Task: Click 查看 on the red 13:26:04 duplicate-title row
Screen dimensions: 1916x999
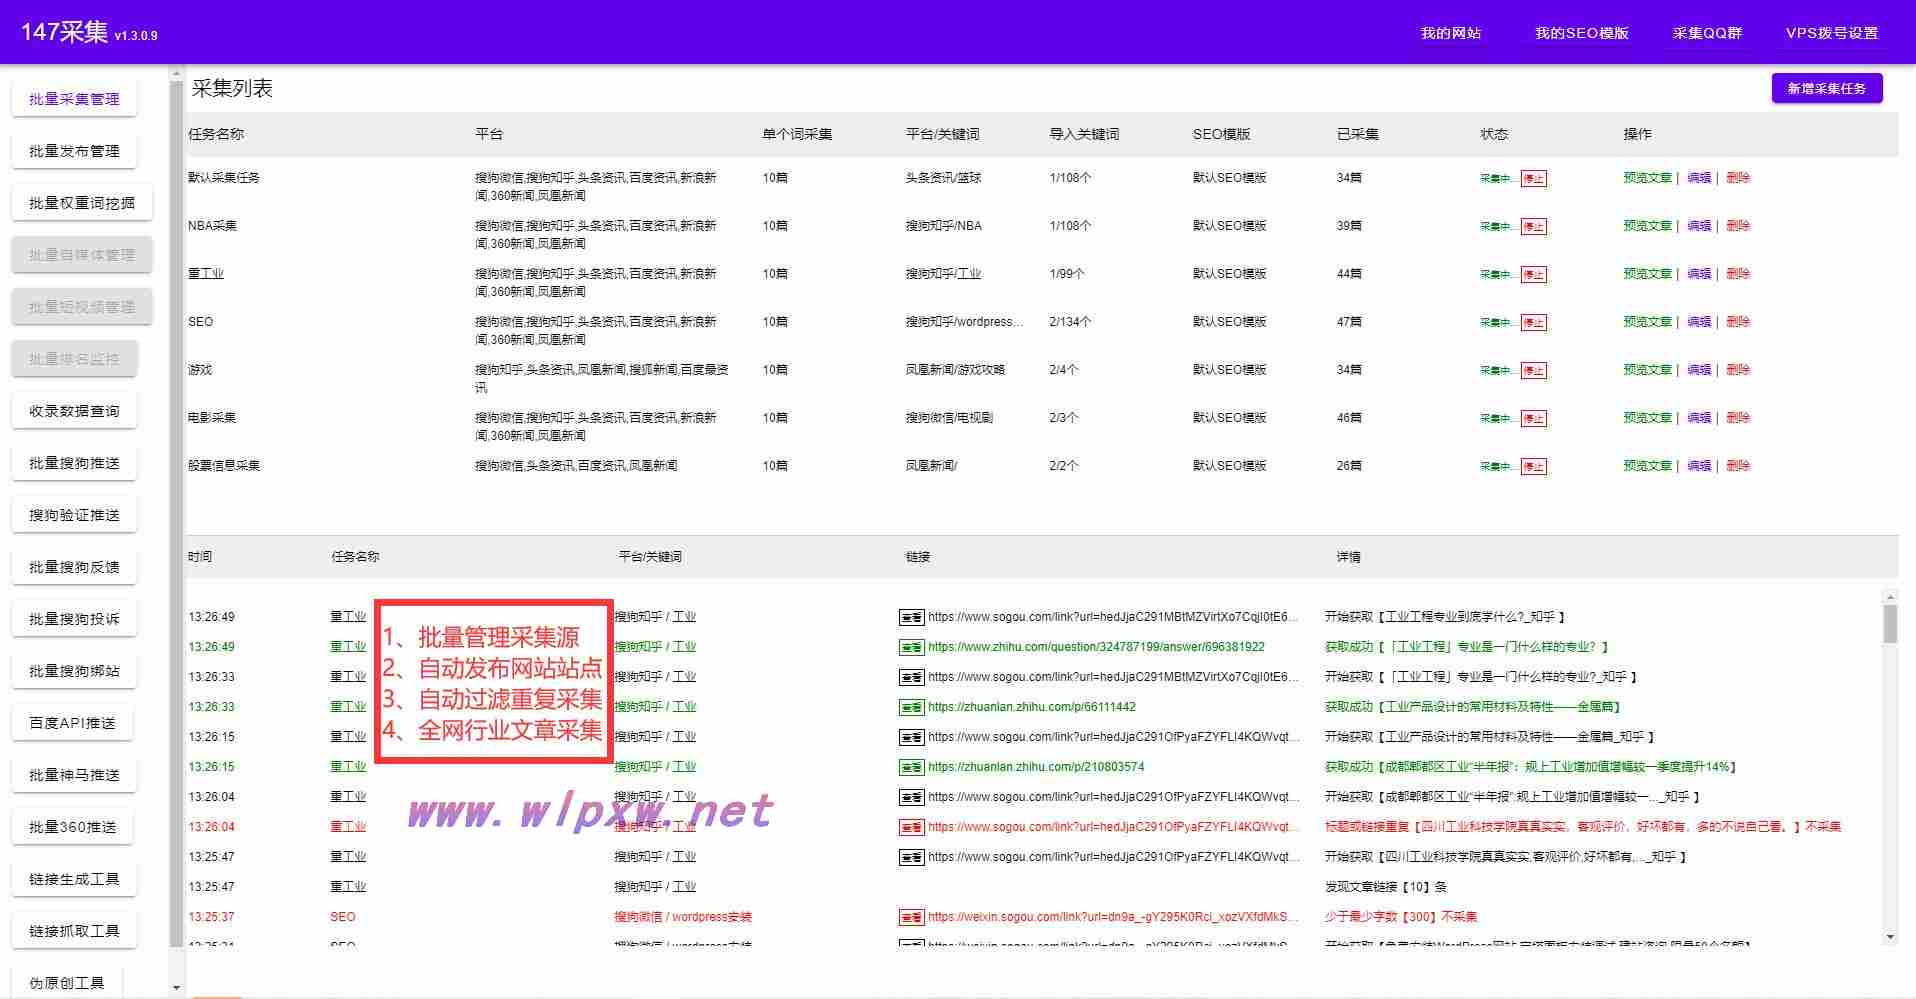Action: click(911, 827)
